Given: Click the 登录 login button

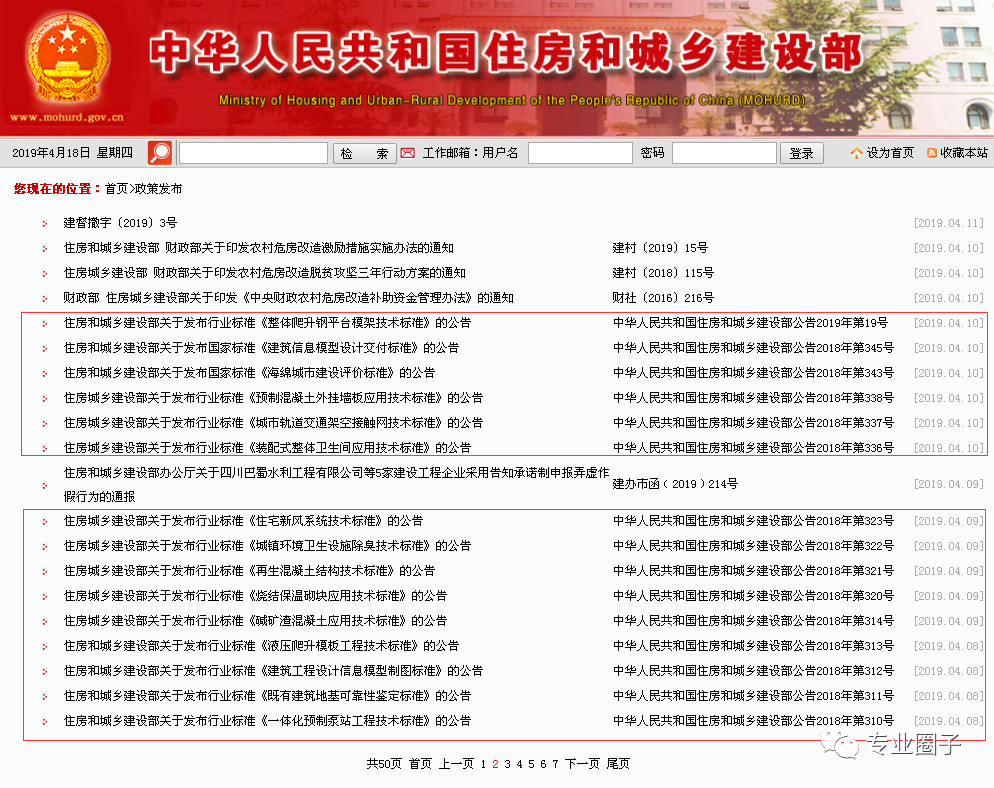Looking at the screenshot, I should point(801,153).
